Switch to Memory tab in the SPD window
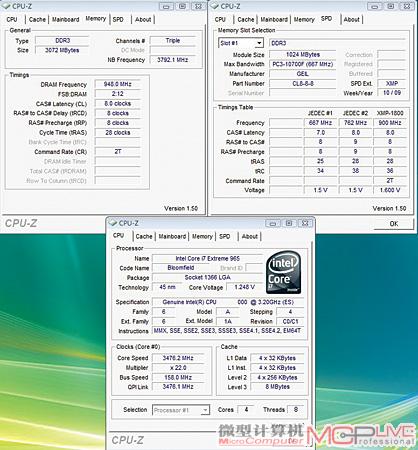418x450 pixels. point(304,19)
